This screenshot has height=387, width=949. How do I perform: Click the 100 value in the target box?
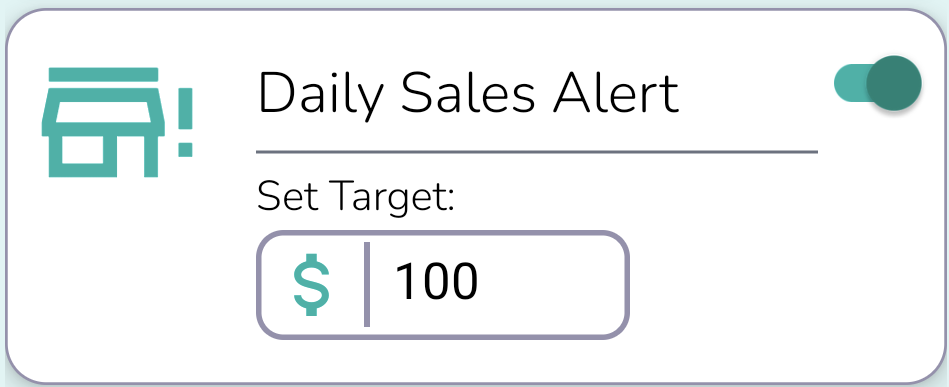(436, 282)
